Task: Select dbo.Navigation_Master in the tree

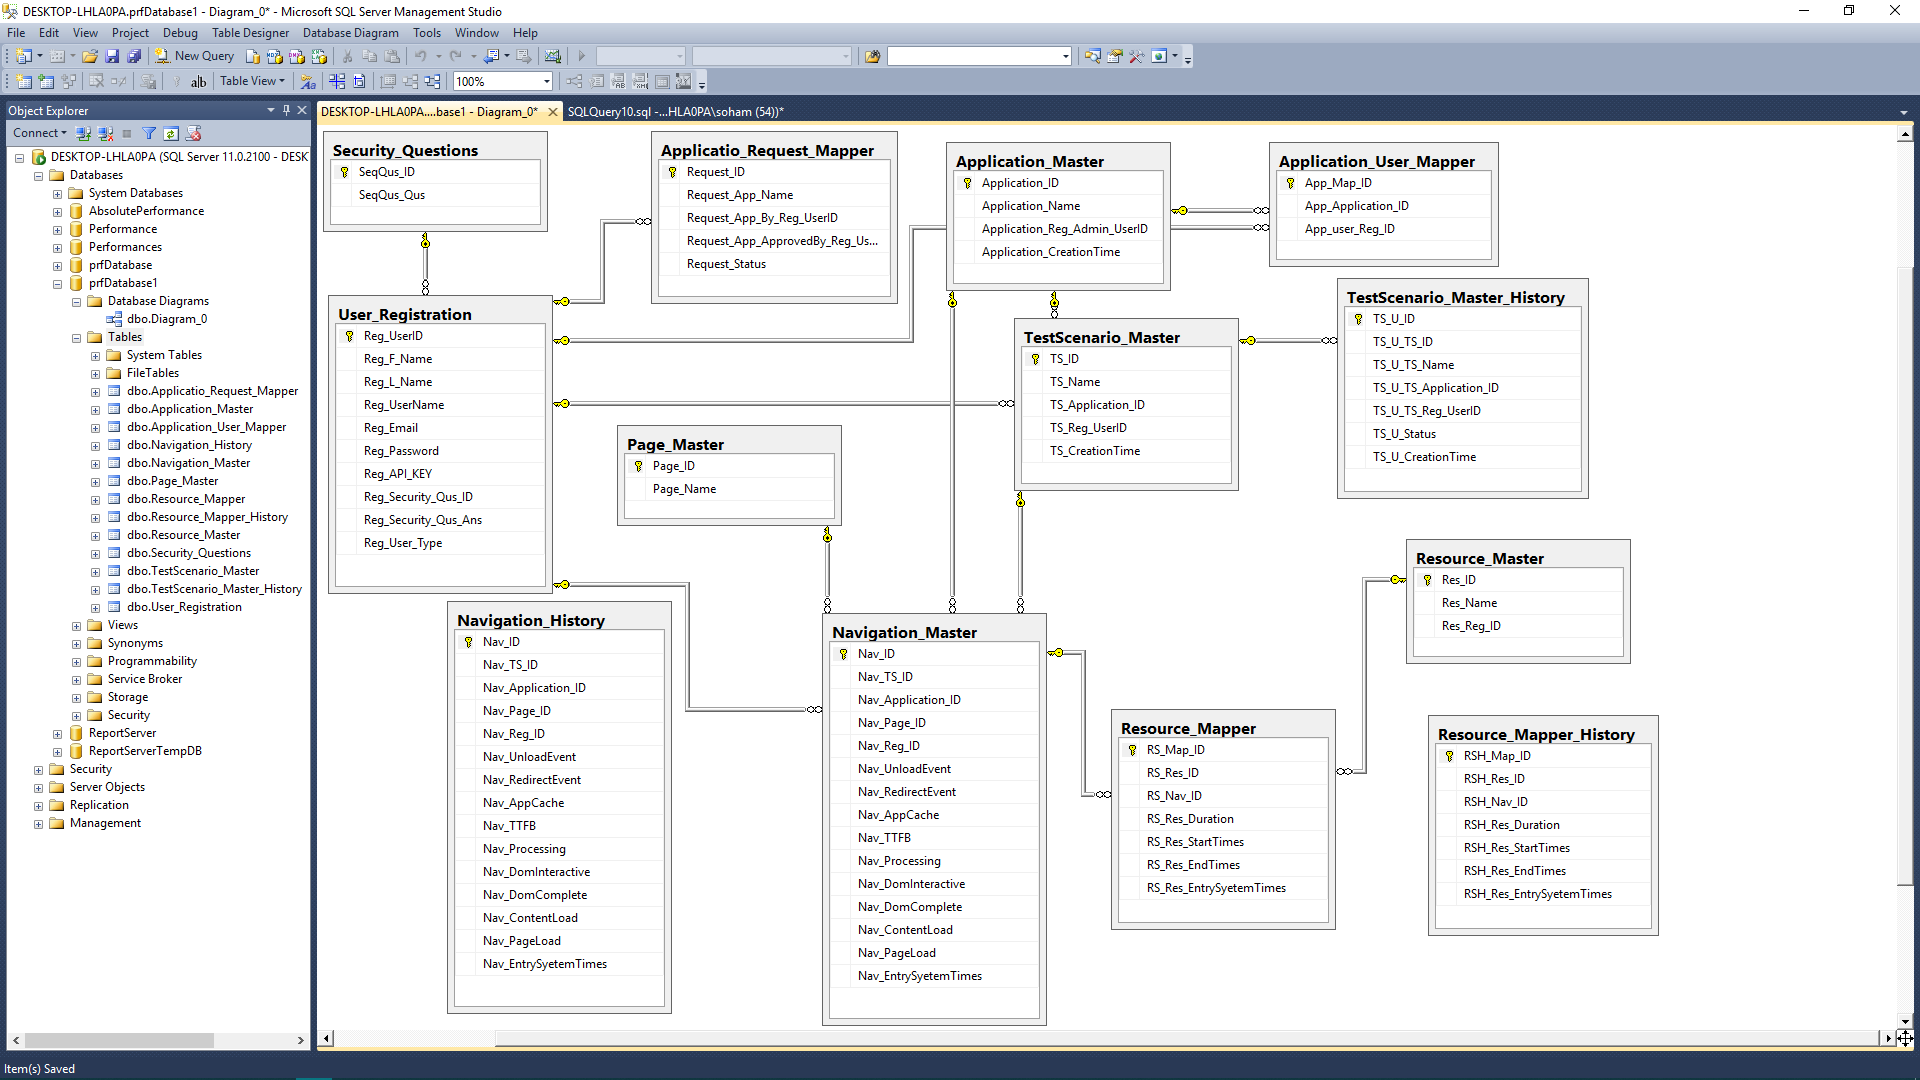Action: (188, 463)
